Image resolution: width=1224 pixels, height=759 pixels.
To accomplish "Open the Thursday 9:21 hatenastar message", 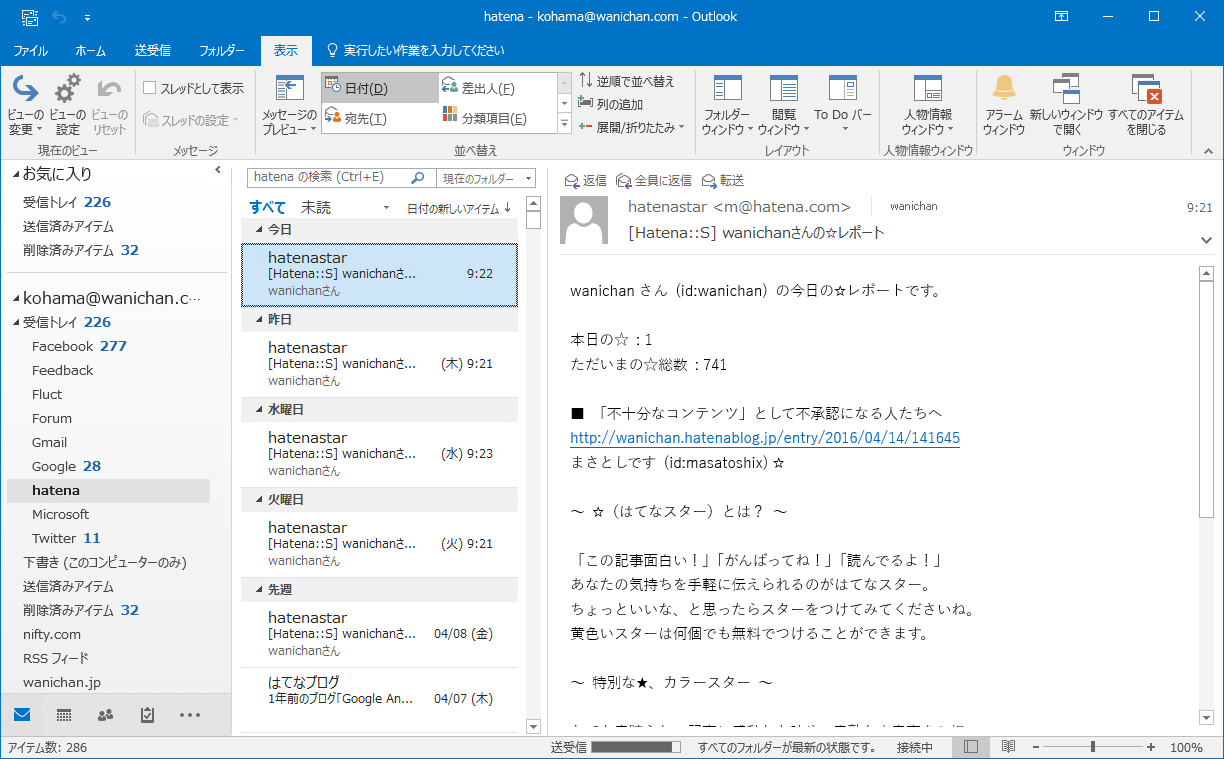I will [x=380, y=365].
